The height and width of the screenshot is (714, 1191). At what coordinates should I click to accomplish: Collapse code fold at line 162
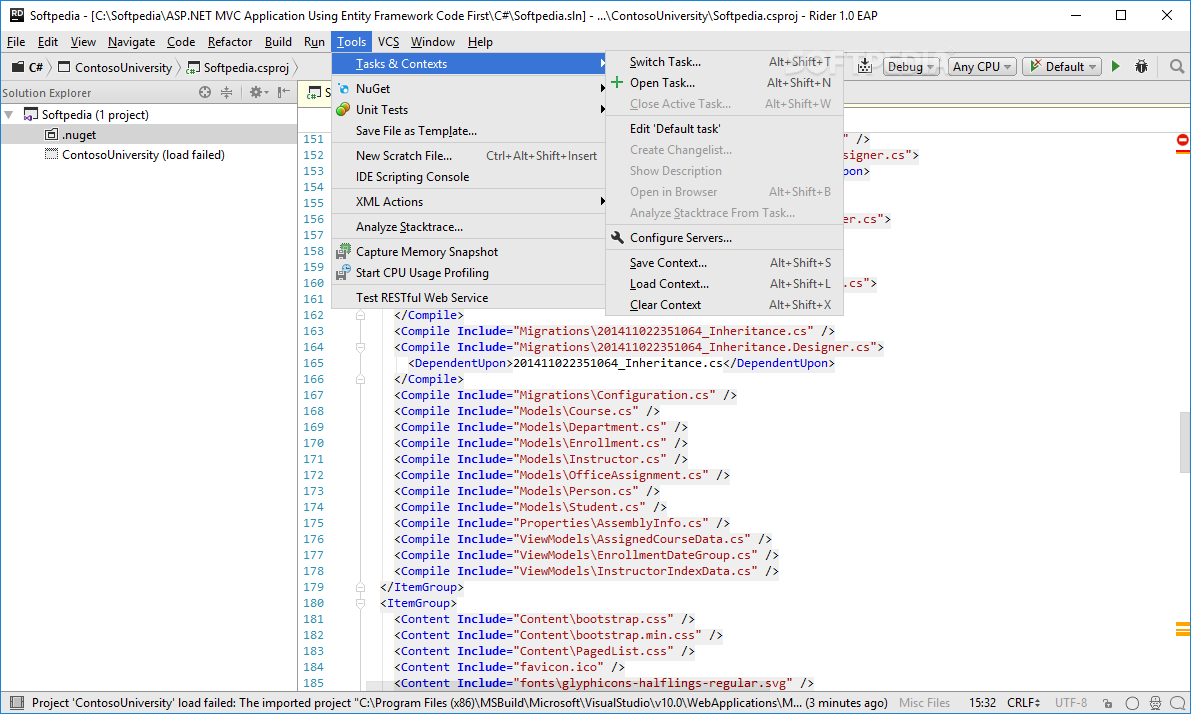(x=361, y=314)
